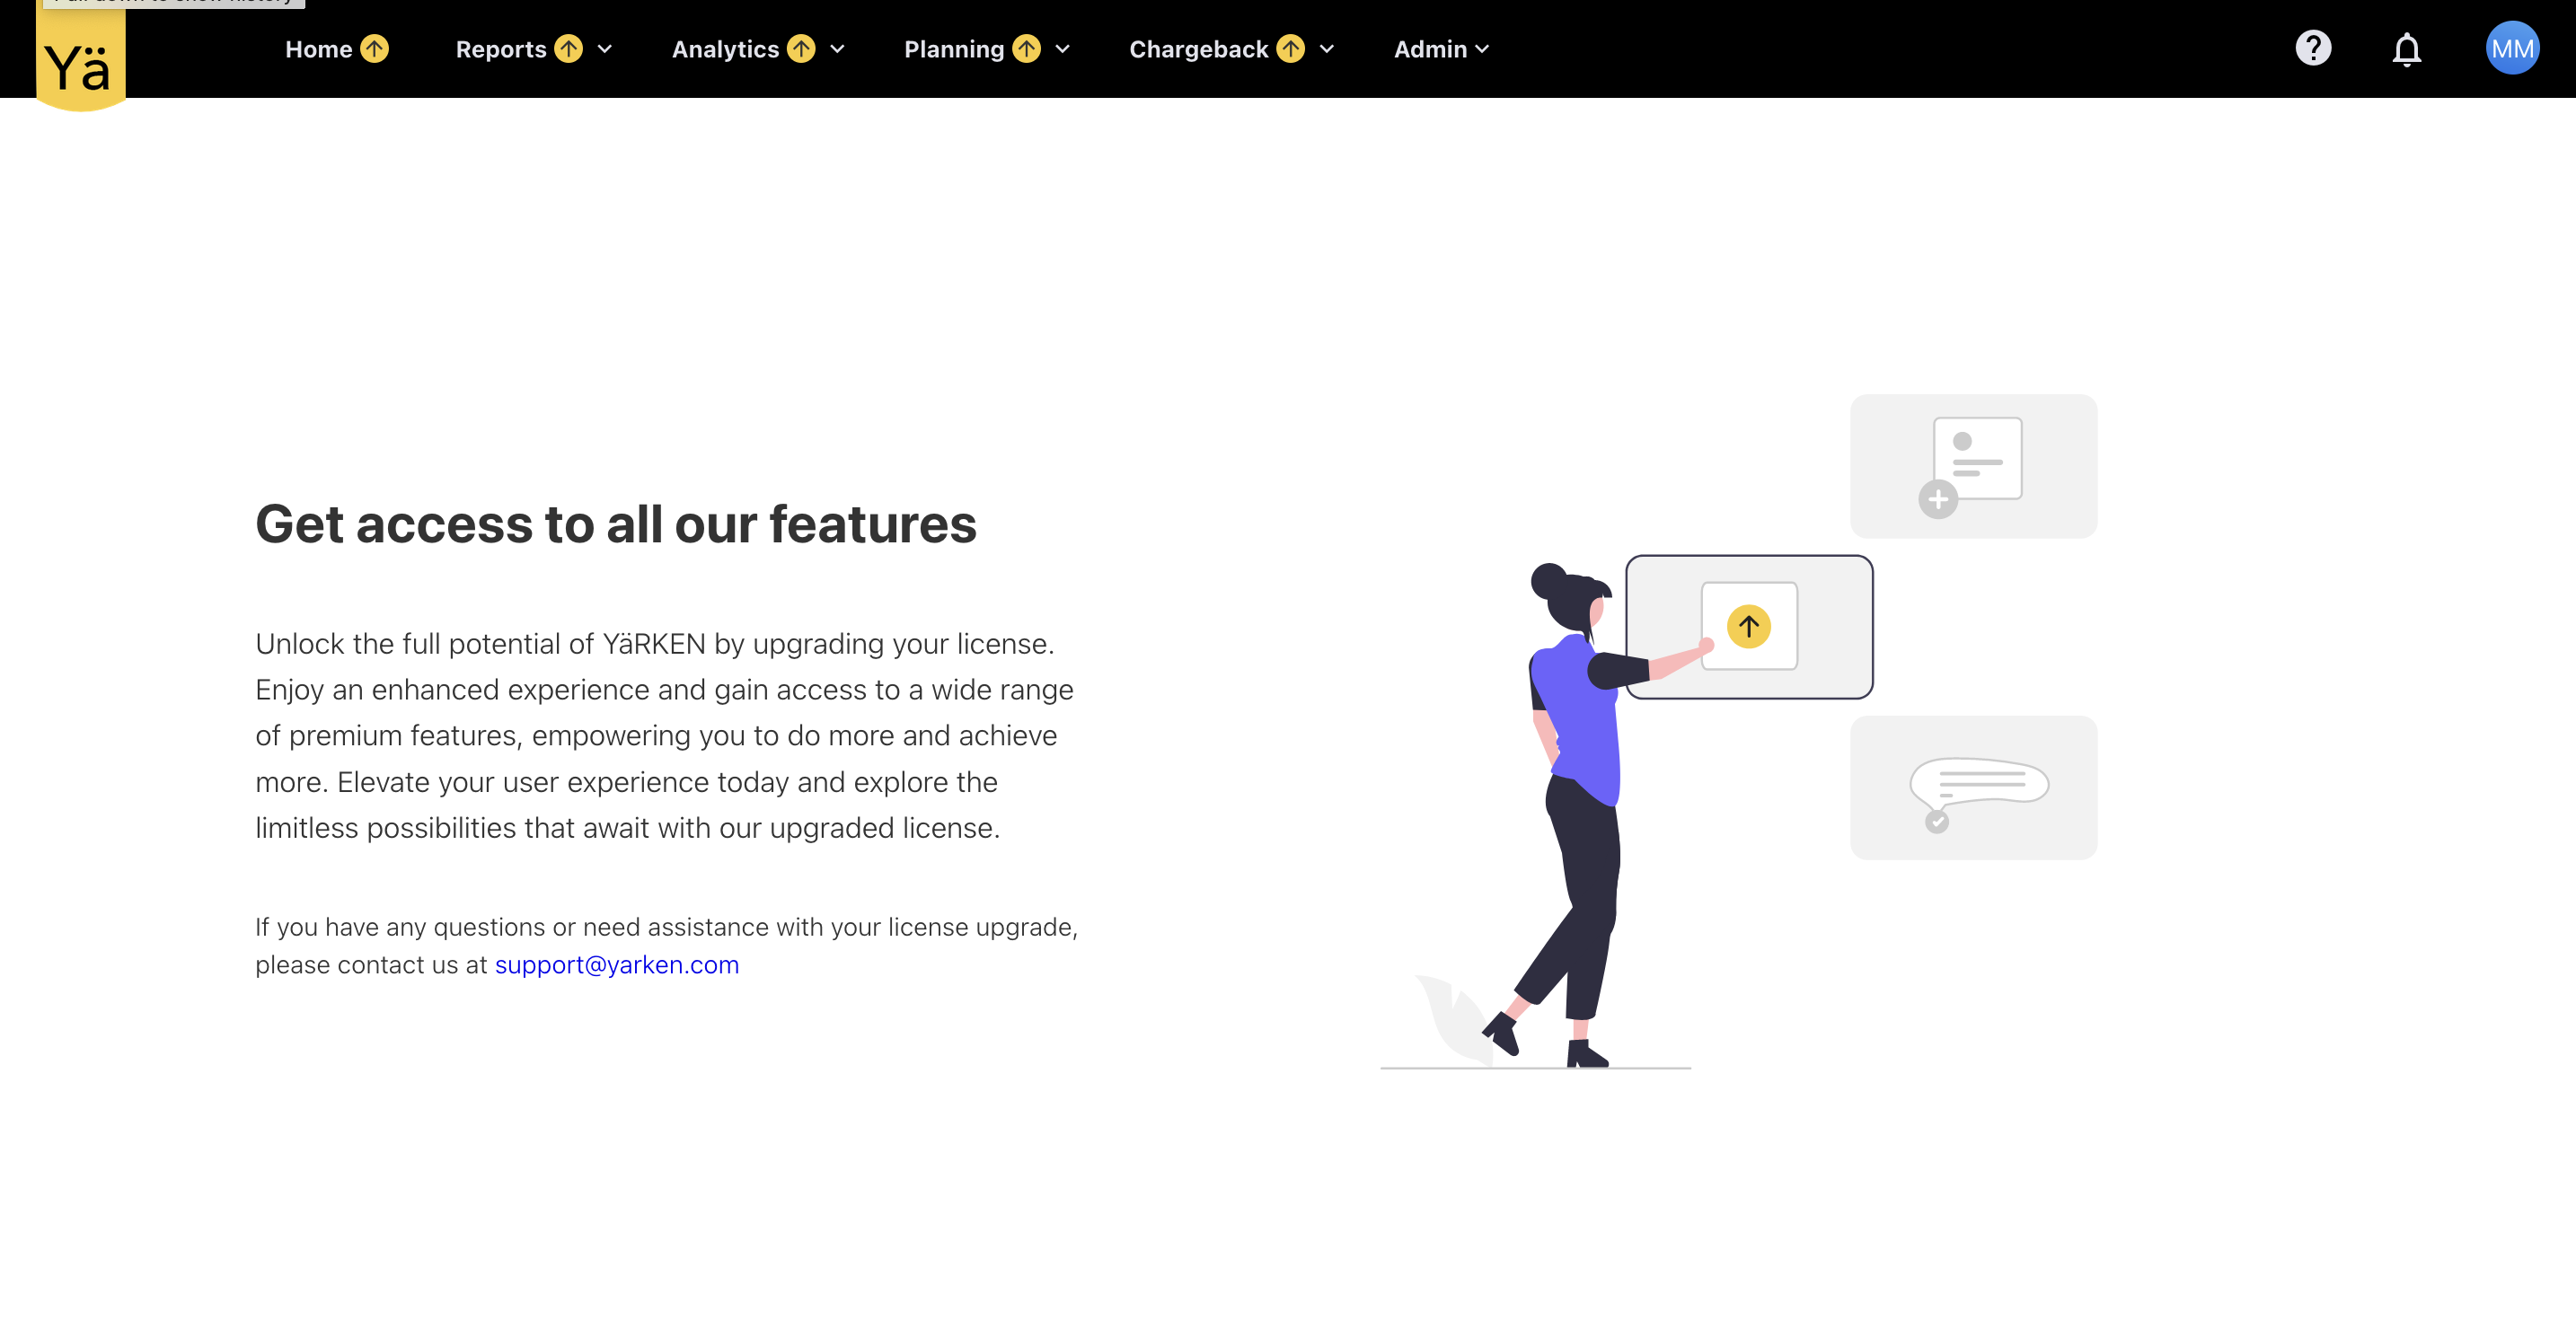Screen dimensions: 2576x1320
Task: Go to the Home menu item
Action: 318,49
